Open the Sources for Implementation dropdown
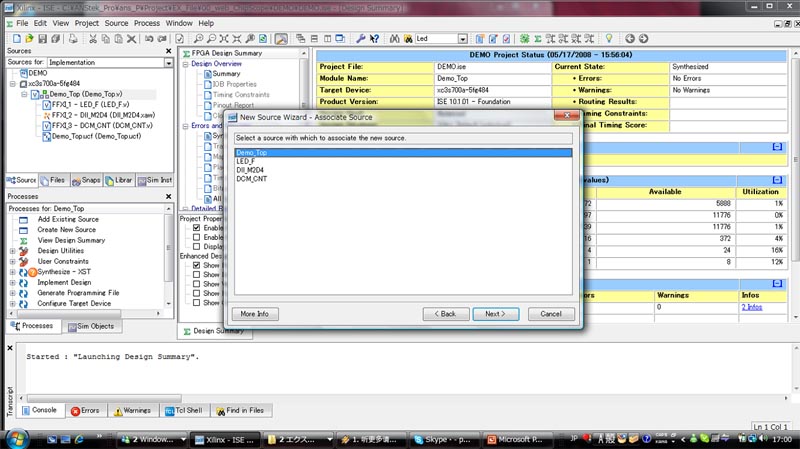Image resolution: width=800 pixels, height=449 pixels. click(x=168, y=62)
